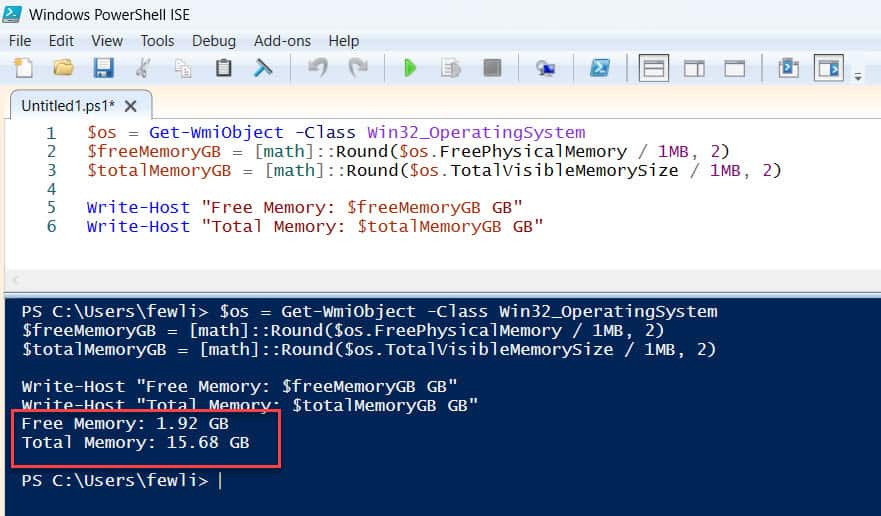The width and height of the screenshot is (881, 516).
Task: Click Get-WmiObject on script line 1
Action: (x=216, y=133)
